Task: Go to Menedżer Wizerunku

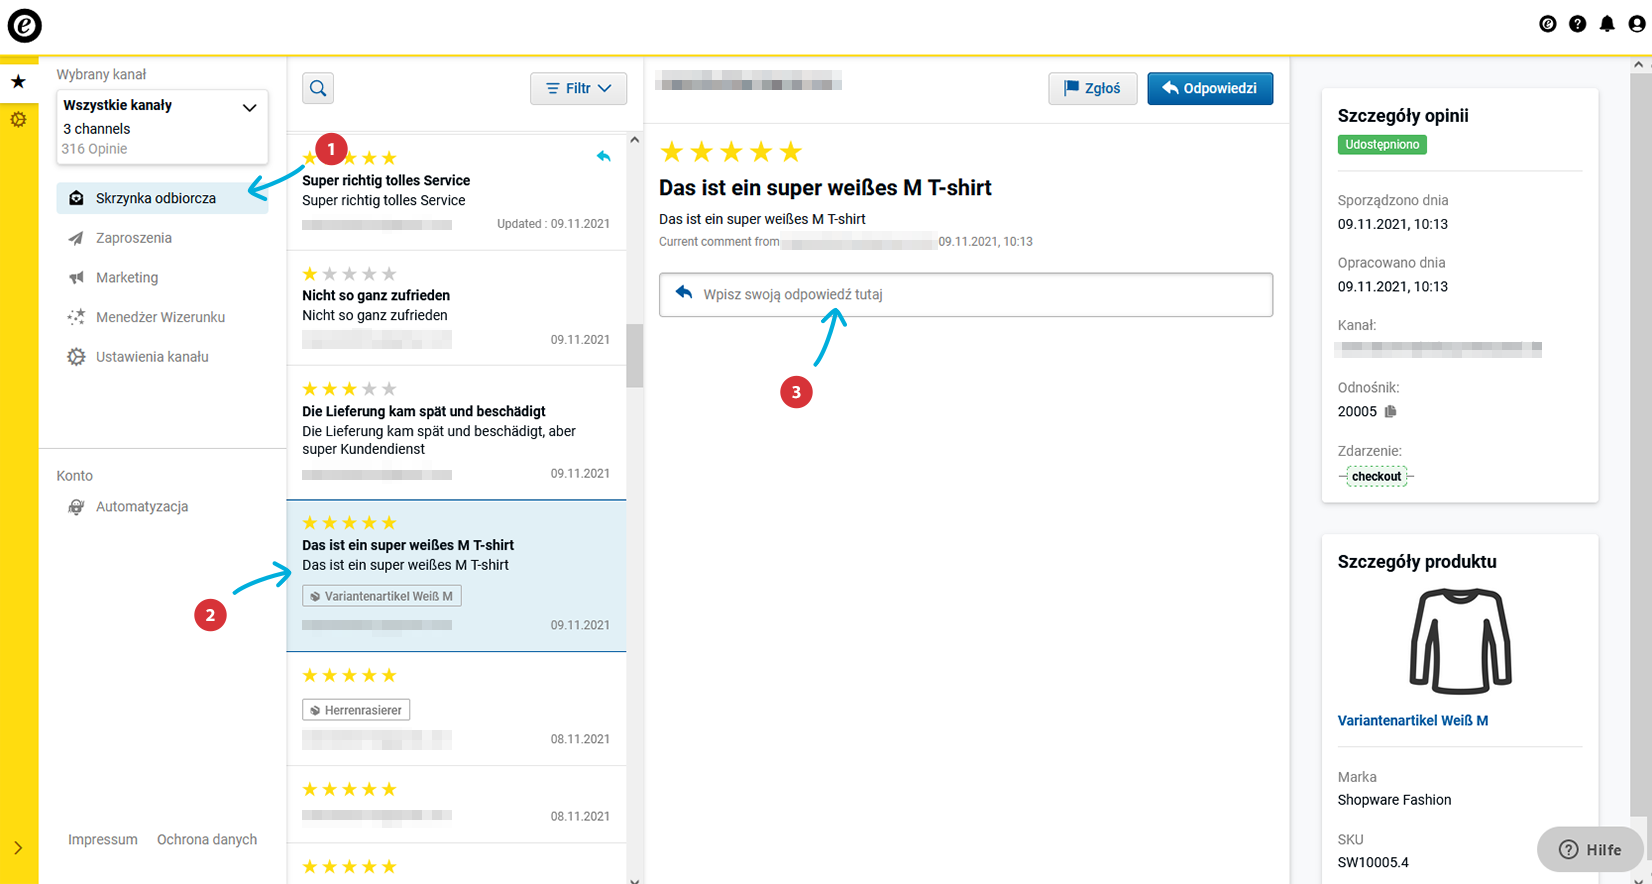Action: click(160, 317)
